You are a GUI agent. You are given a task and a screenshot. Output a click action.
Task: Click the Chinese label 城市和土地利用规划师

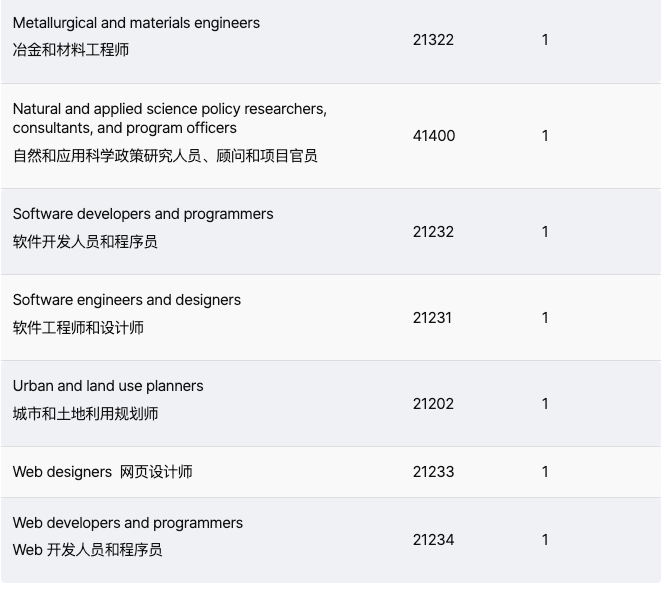coord(85,414)
